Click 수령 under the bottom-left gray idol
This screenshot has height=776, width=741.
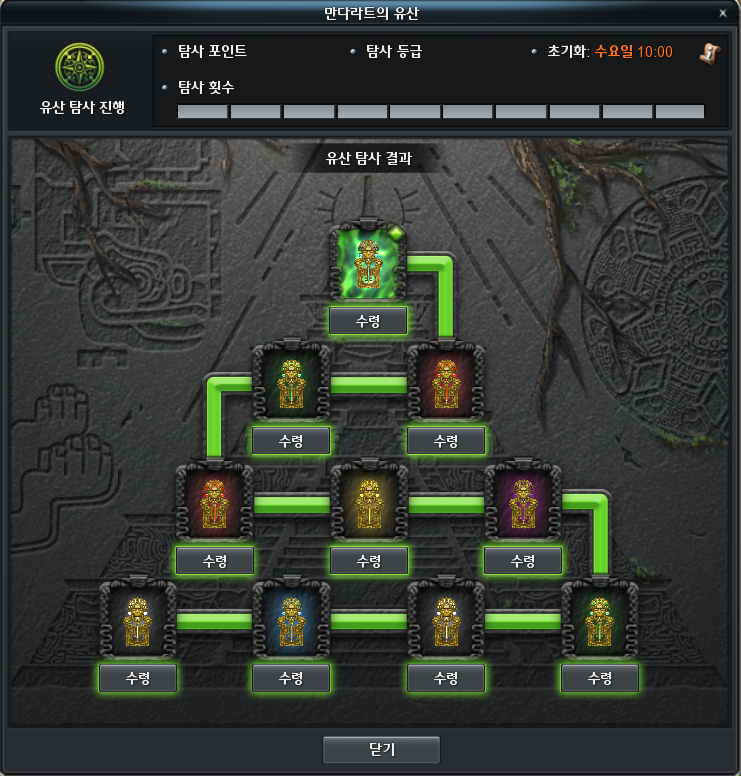click(x=138, y=678)
